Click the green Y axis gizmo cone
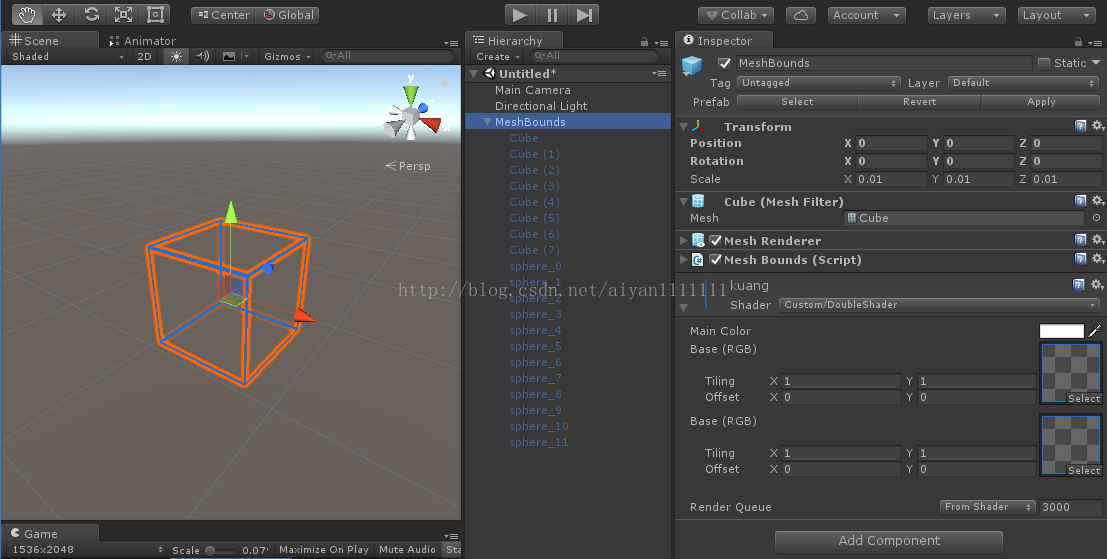Image resolution: width=1107 pixels, height=559 pixels. pyautogui.click(x=411, y=95)
